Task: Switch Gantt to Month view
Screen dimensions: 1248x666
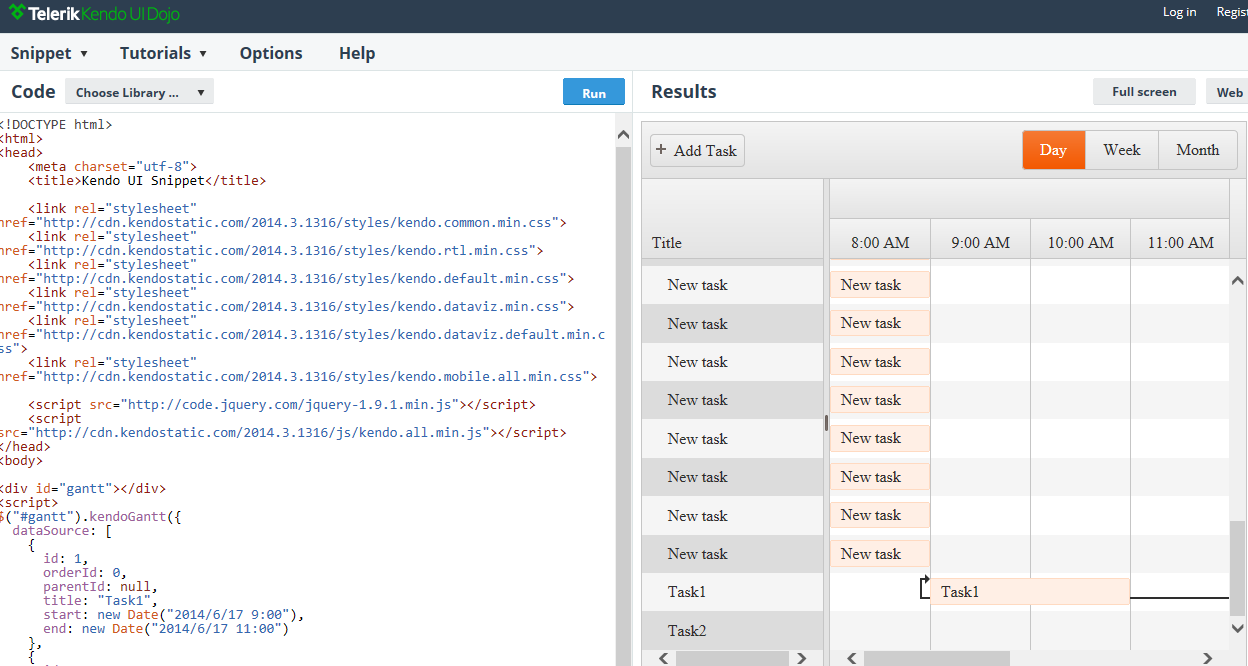Action: pyautogui.click(x=1197, y=150)
